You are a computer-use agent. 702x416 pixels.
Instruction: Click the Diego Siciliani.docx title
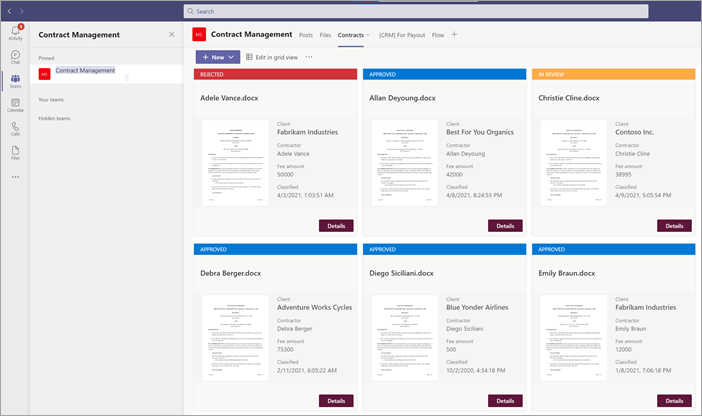(401, 273)
